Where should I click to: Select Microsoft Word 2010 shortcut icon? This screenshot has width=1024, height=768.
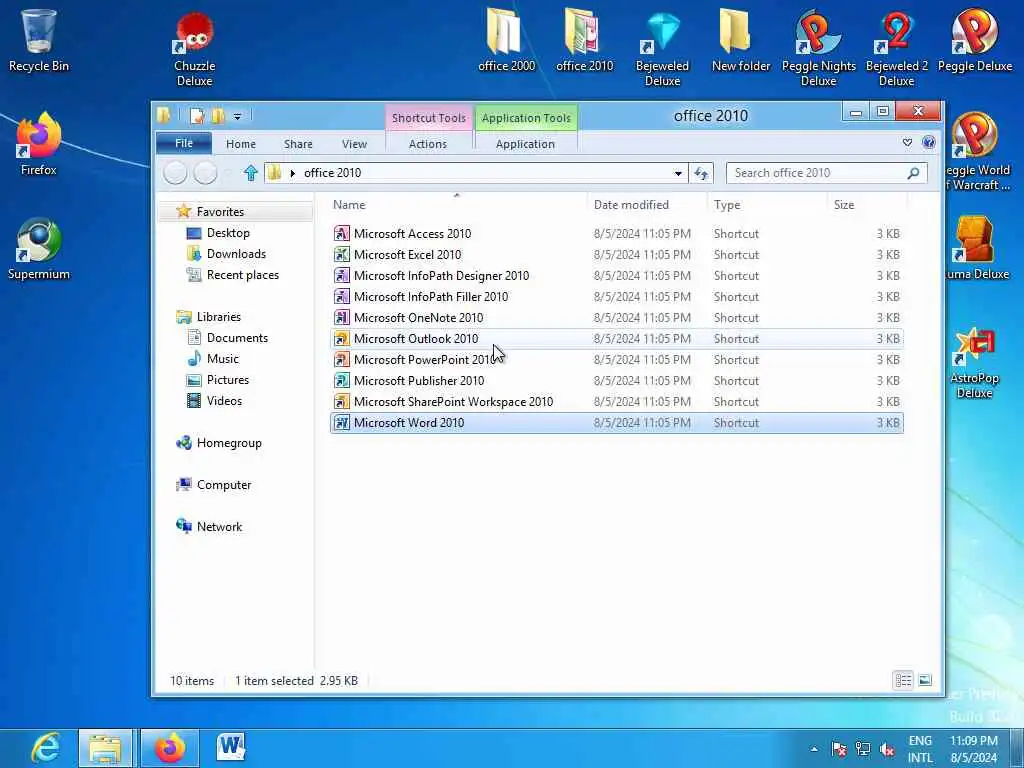point(342,423)
